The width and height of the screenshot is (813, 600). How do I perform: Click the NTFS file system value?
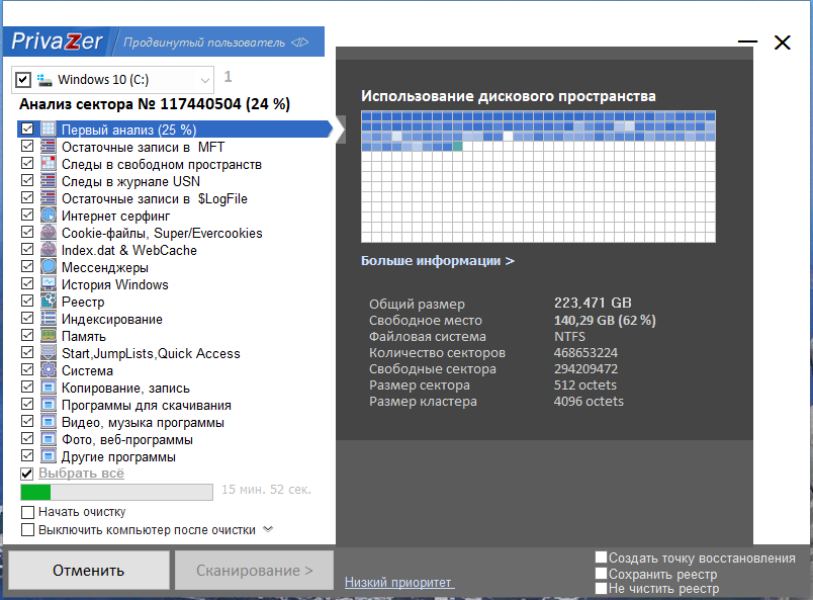coord(569,337)
